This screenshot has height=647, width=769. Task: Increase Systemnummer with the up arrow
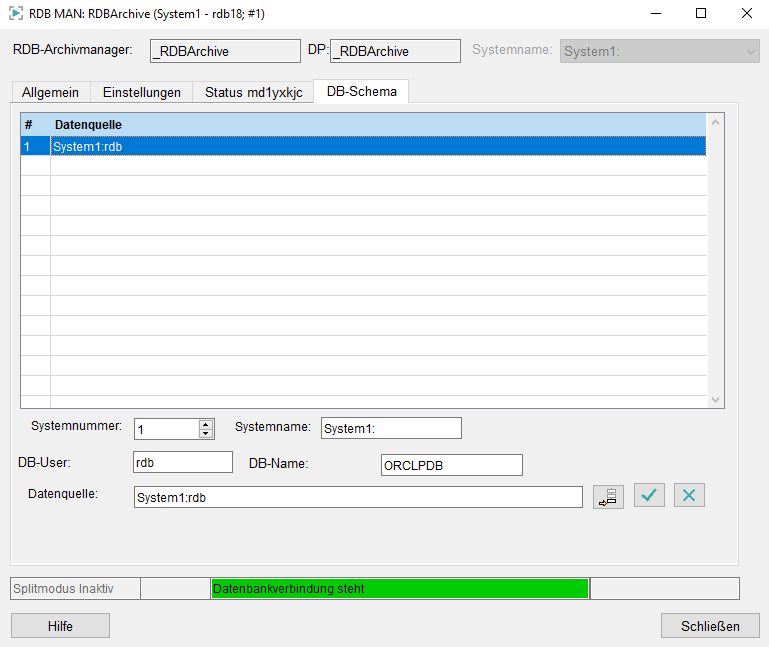click(x=206, y=424)
